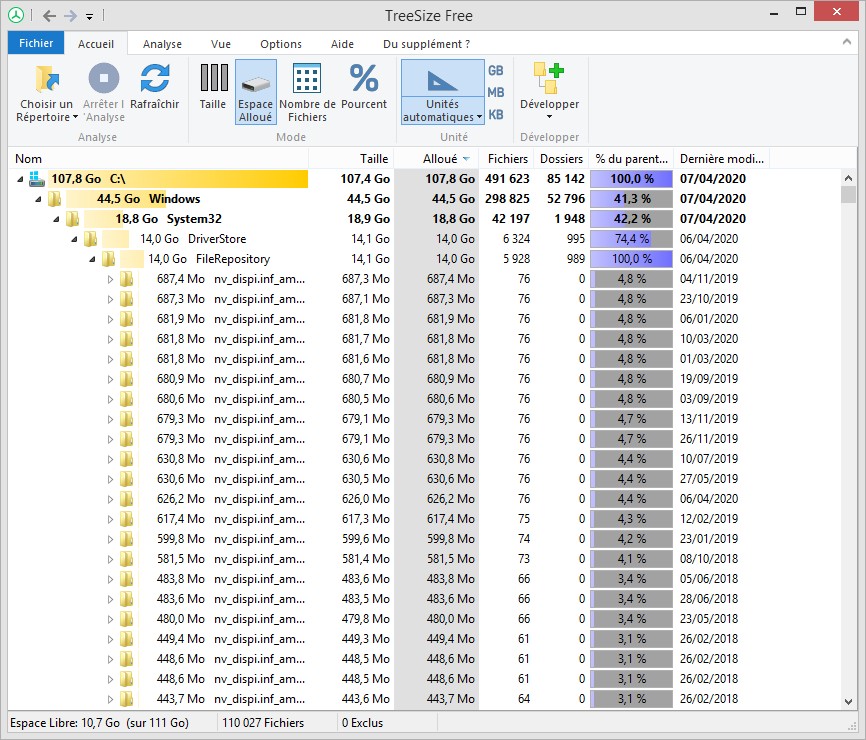Click the TreeSize logo icon in title bar

(16, 15)
